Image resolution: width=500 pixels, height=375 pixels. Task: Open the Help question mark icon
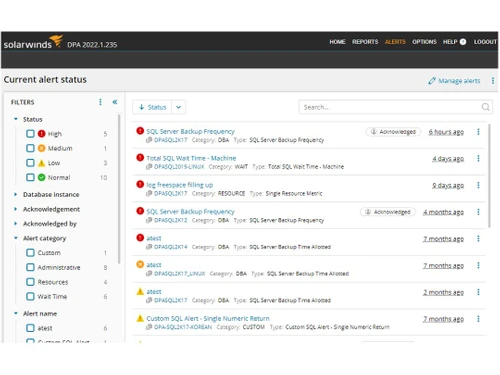(463, 42)
